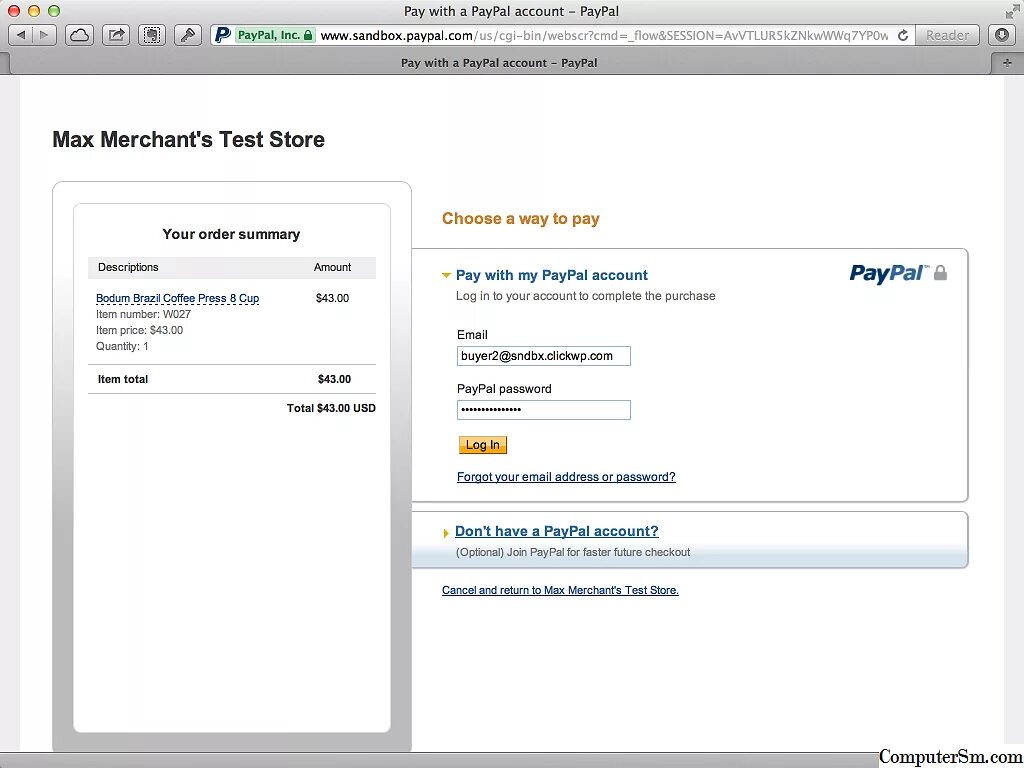Open the Bodum Brazil Coffee Press link
This screenshot has width=1024, height=768.
[178, 298]
